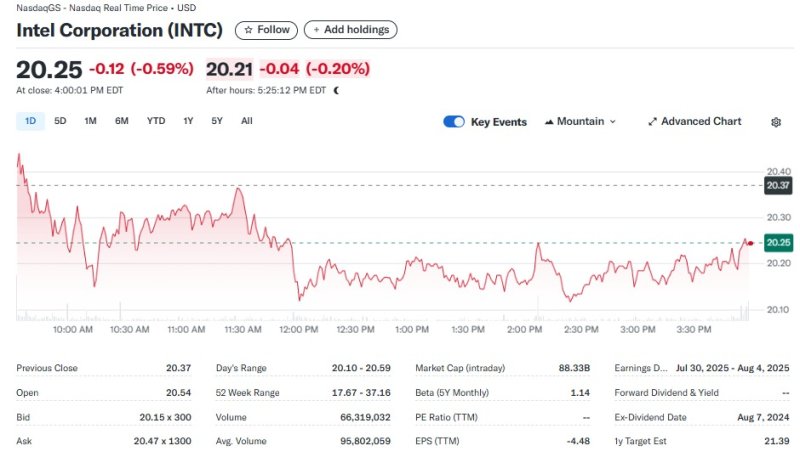The height and width of the screenshot is (457, 800).
Task: Click the After hours 5:25:12 PM EDT timestamp
Action: 266,90
